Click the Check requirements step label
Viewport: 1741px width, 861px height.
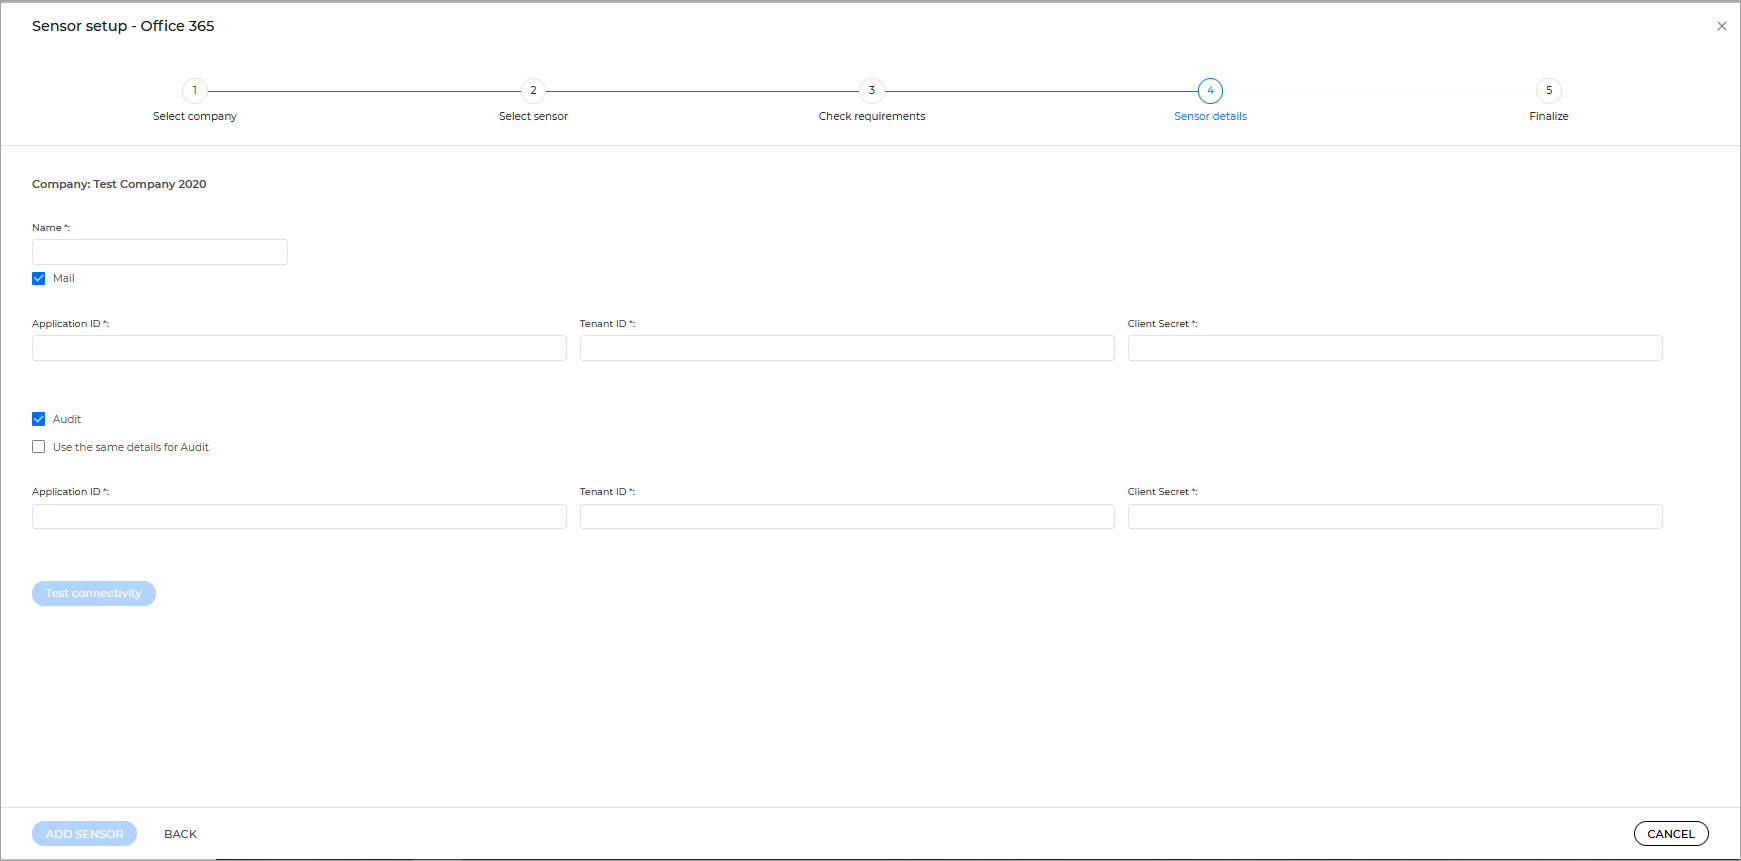tap(872, 116)
